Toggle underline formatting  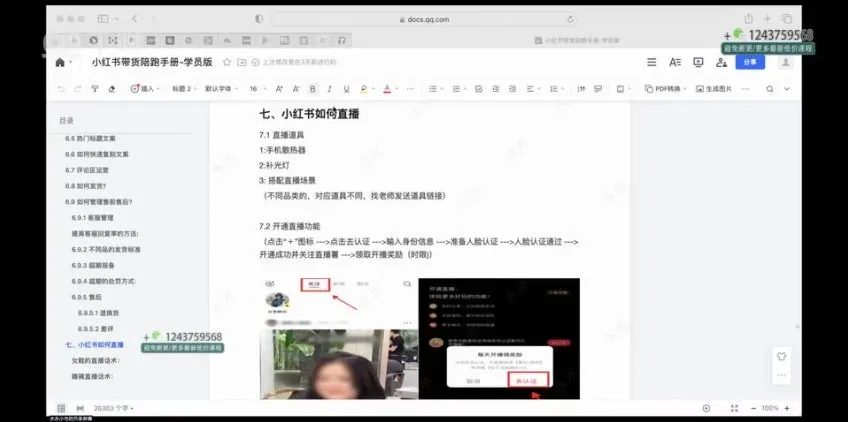(346, 89)
